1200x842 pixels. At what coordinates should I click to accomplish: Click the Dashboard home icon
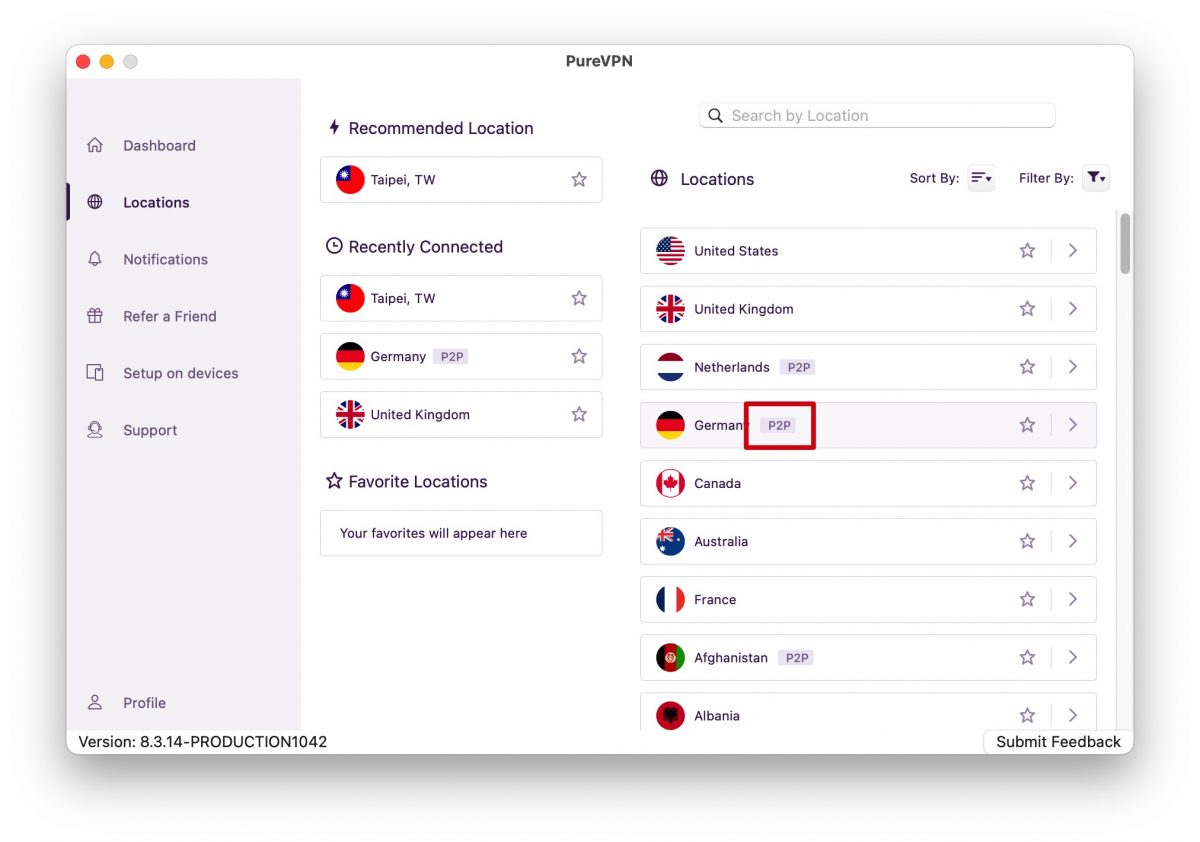coord(95,145)
